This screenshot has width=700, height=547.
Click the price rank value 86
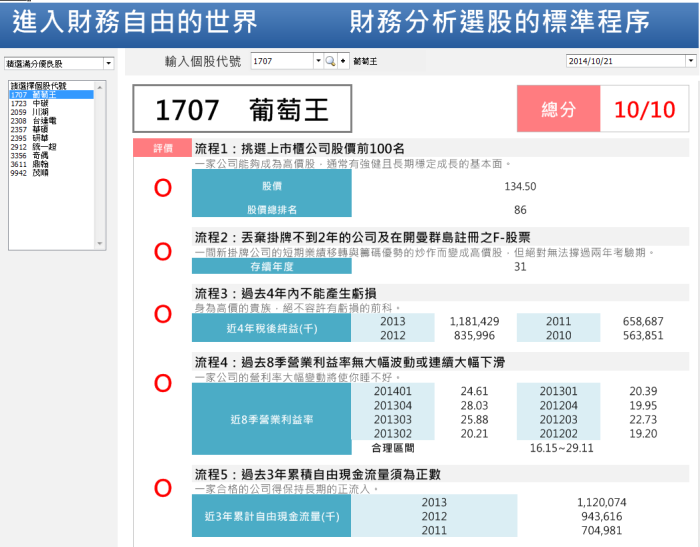tap(520, 210)
